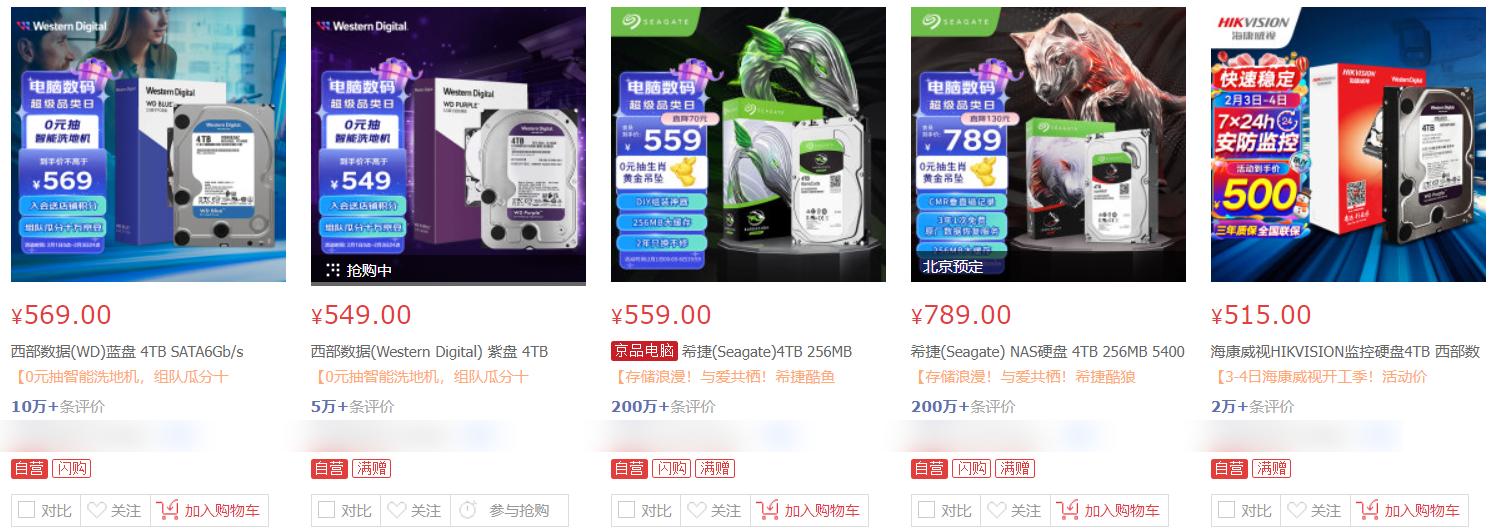Click heart icon under Hikvision ¥515 drive

point(1297,510)
